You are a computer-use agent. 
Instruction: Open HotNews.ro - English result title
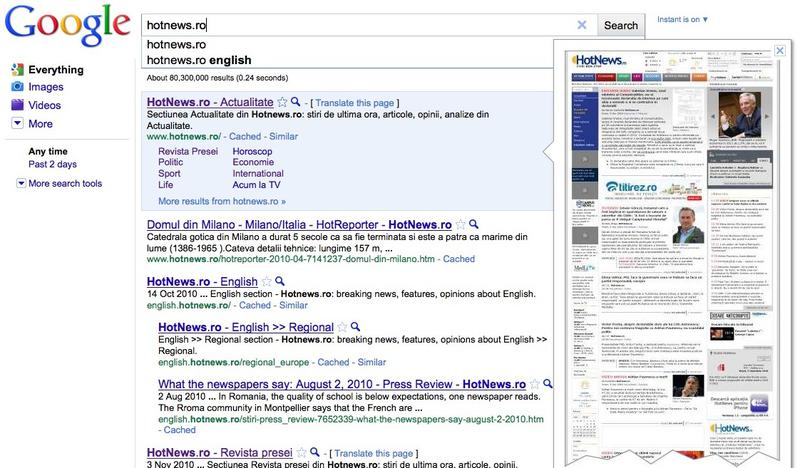(202, 282)
